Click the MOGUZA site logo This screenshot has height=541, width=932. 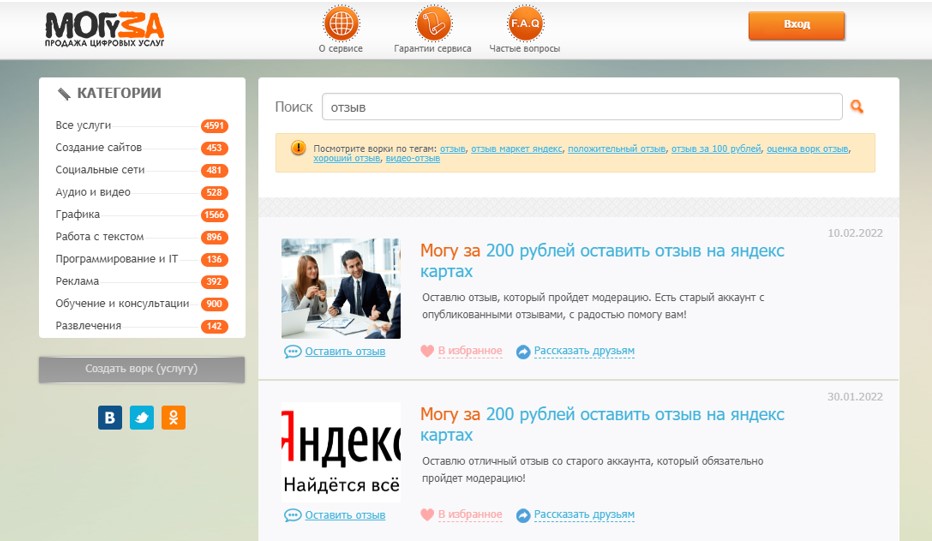pyautogui.click(x=105, y=29)
